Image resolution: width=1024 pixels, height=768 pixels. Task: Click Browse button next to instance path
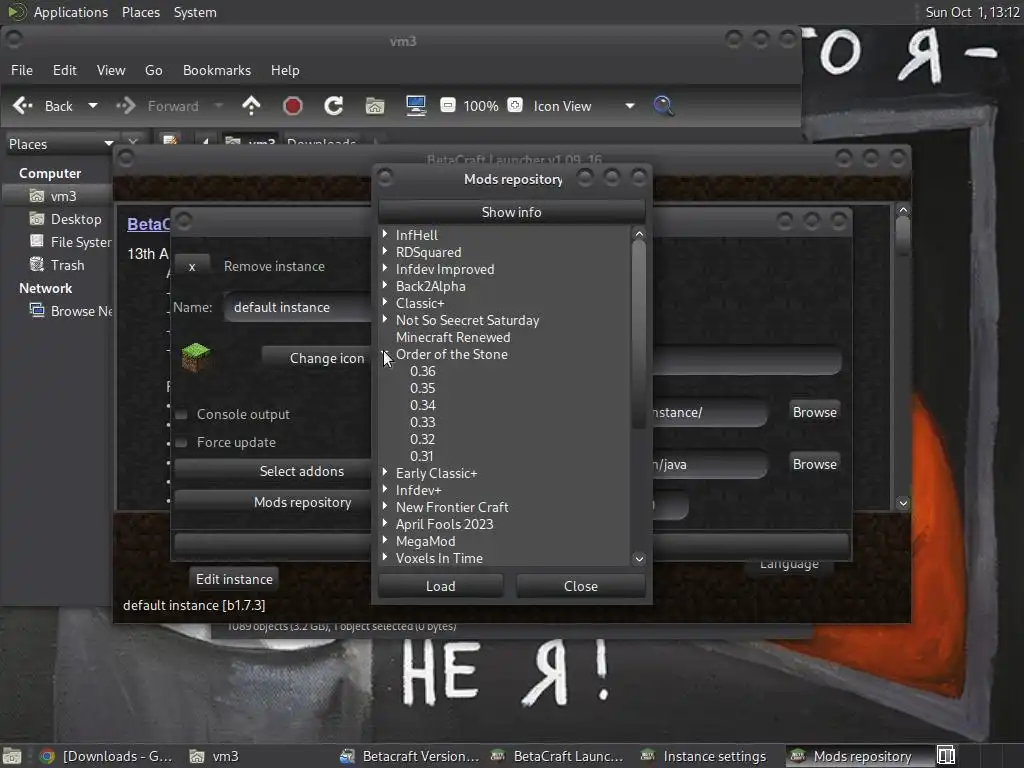point(814,412)
